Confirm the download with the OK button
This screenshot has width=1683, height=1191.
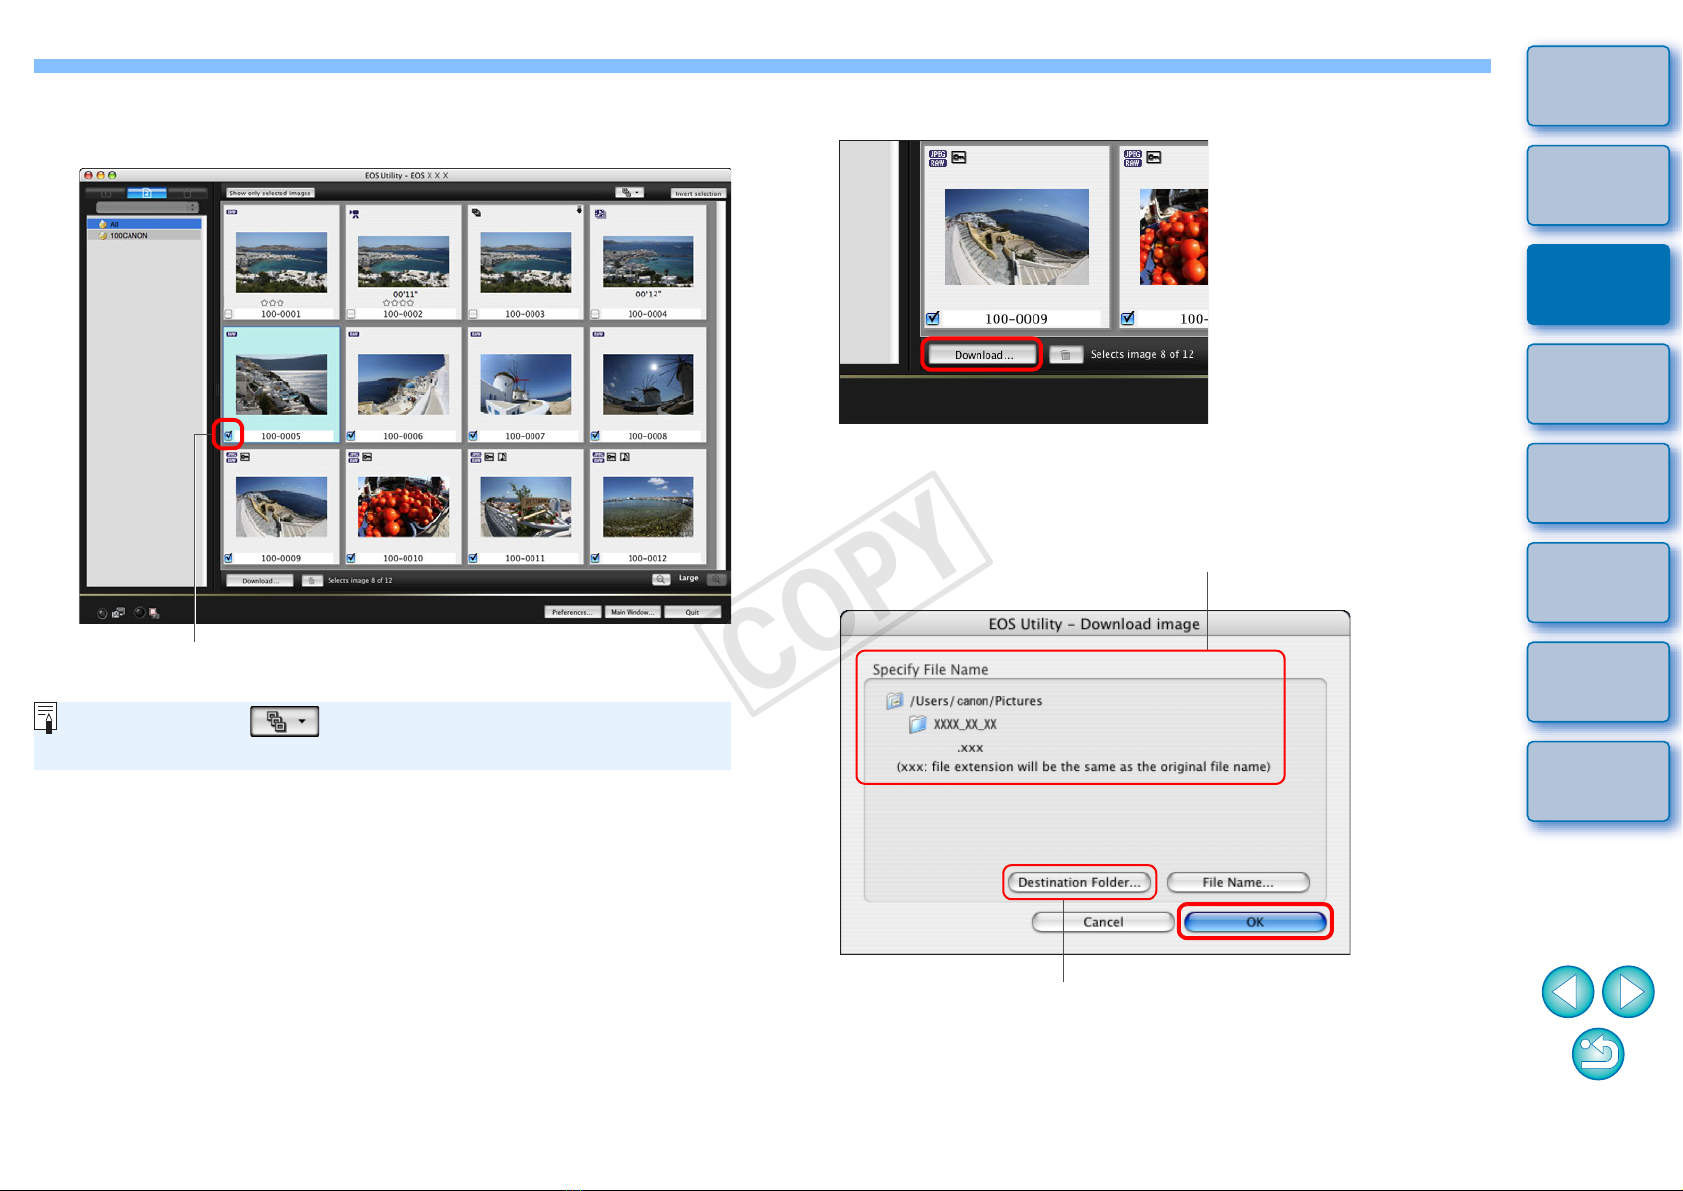click(1254, 922)
